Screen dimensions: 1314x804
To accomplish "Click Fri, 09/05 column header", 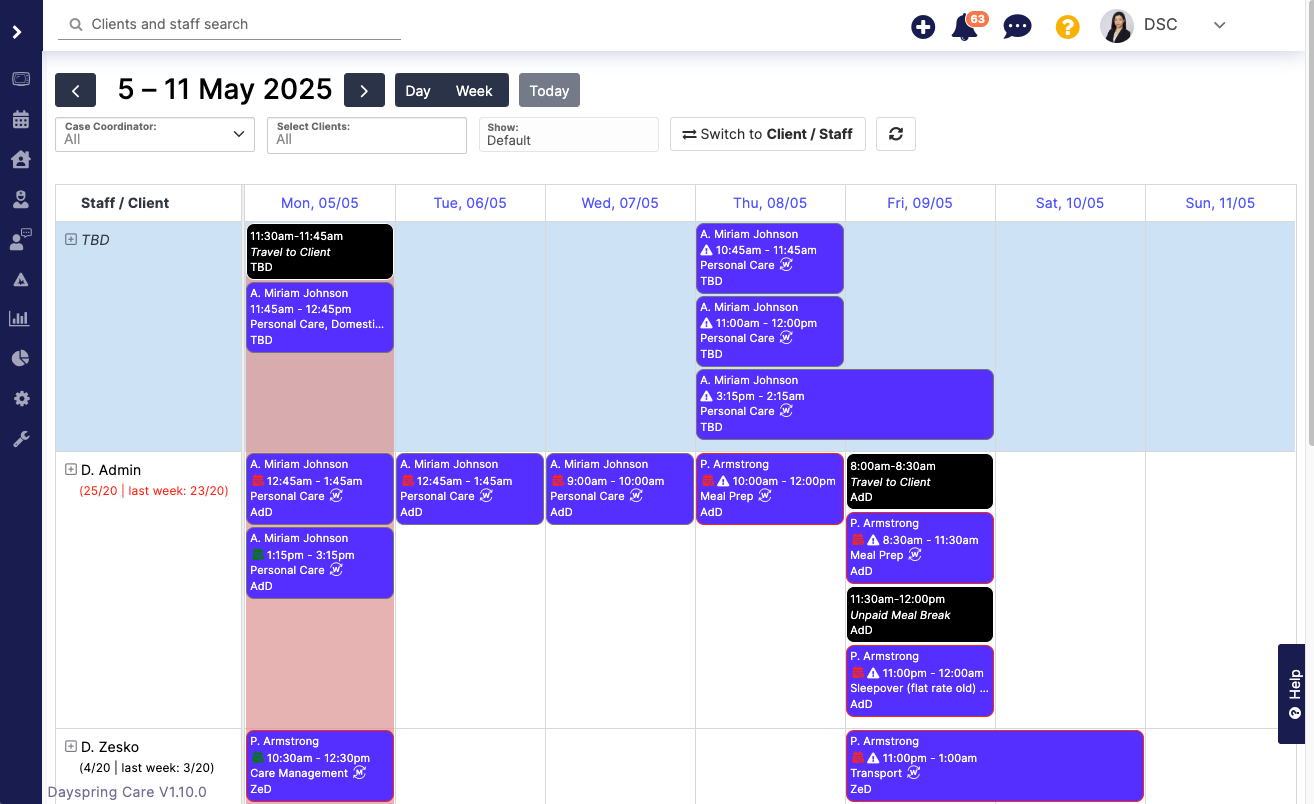I will click(x=920, y=203).
